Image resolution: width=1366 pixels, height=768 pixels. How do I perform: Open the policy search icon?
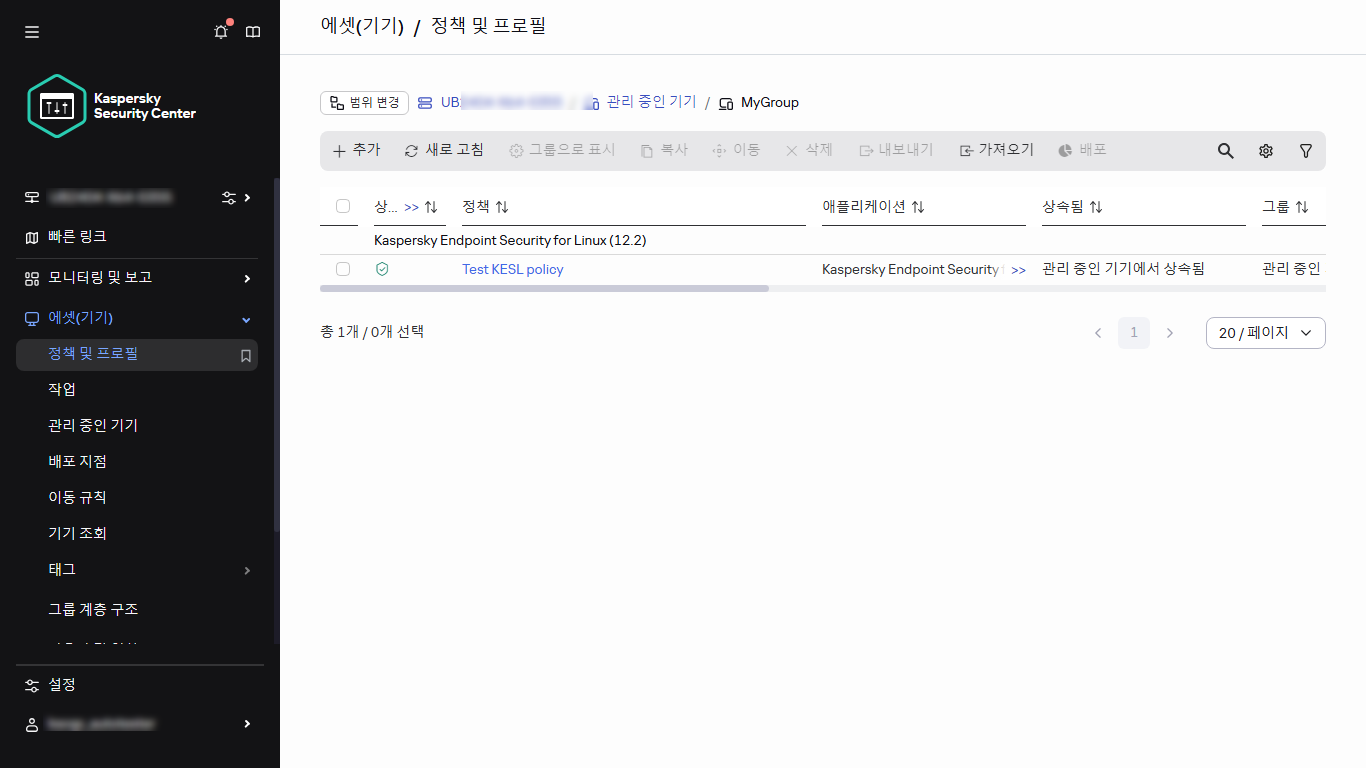pos(1225,150)
